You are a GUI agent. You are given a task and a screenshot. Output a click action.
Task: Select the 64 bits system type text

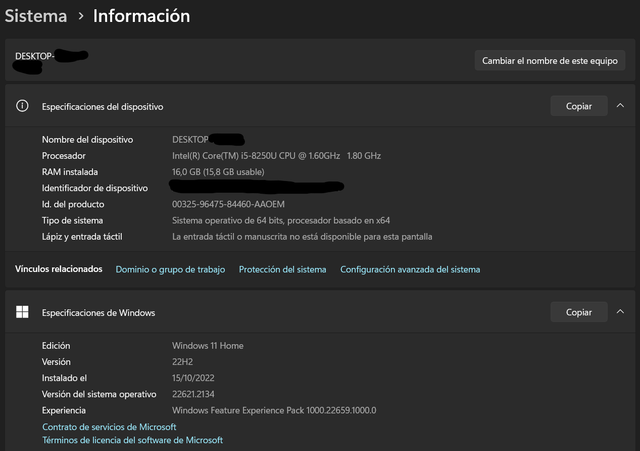click(x=281, y=221)
